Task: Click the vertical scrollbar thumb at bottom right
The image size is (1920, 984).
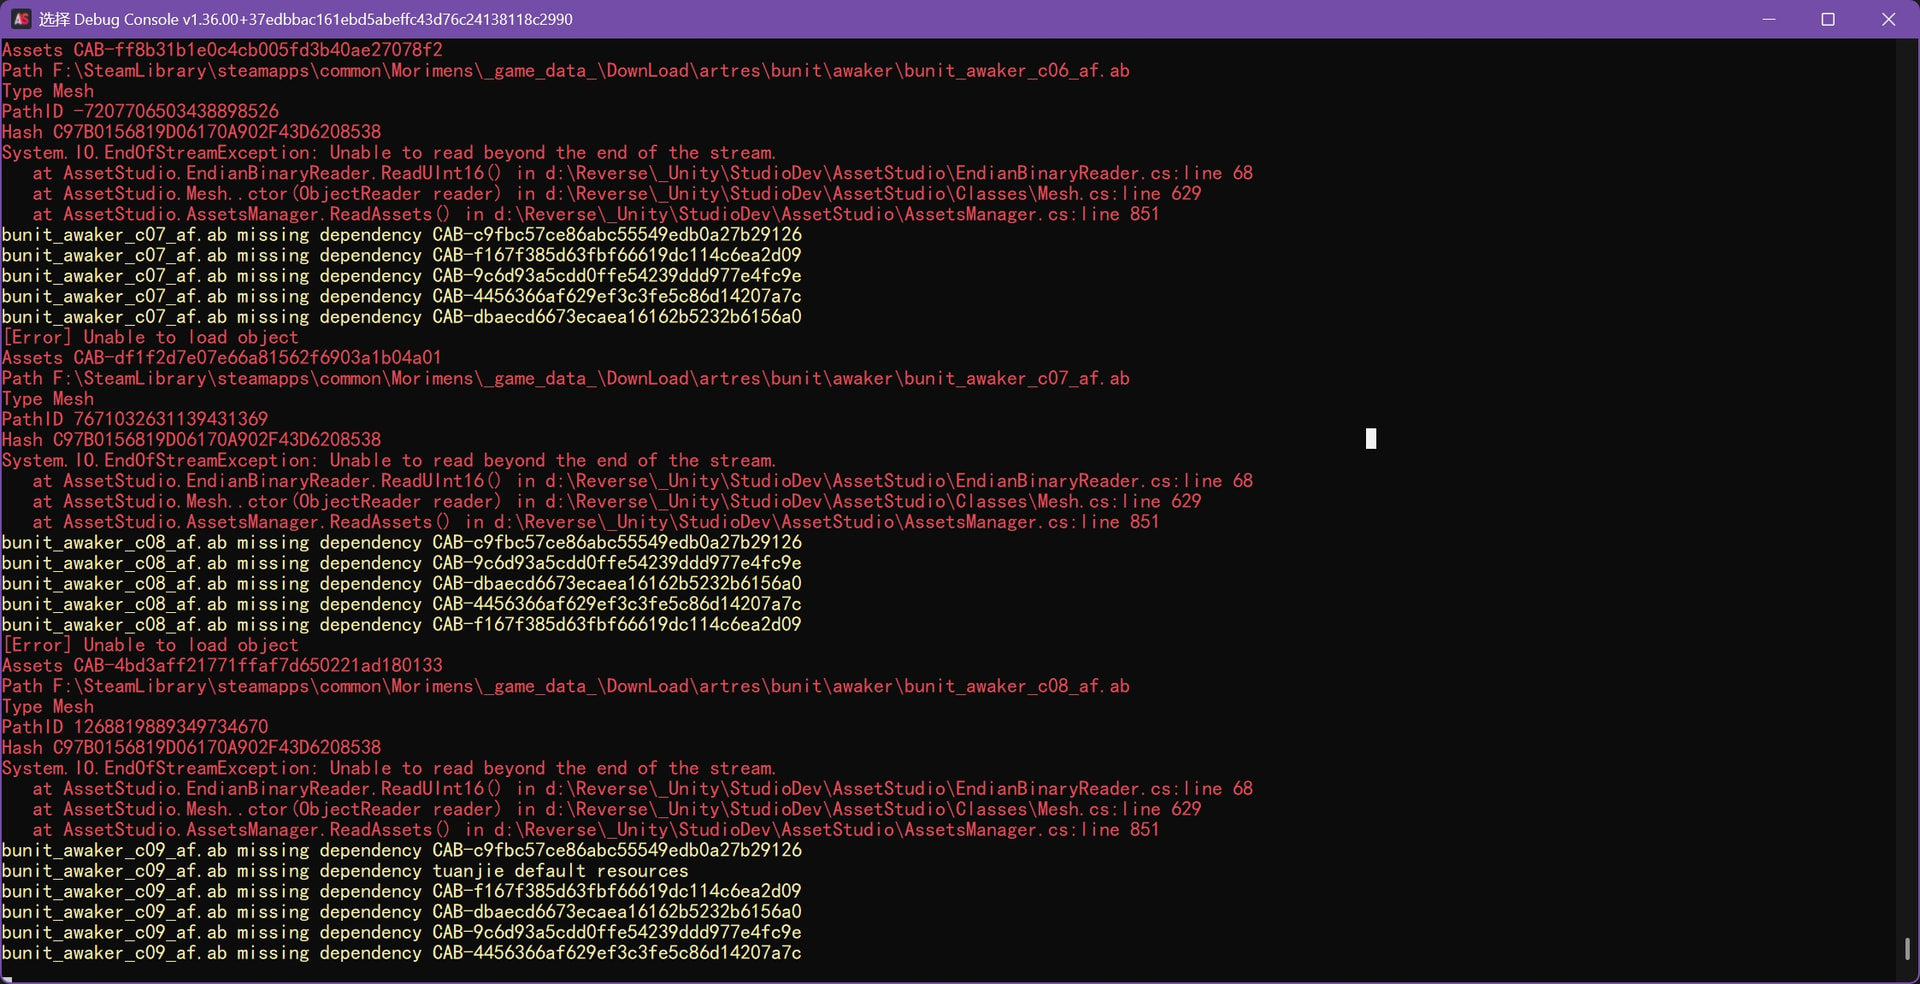Action: pos(1907,948)
